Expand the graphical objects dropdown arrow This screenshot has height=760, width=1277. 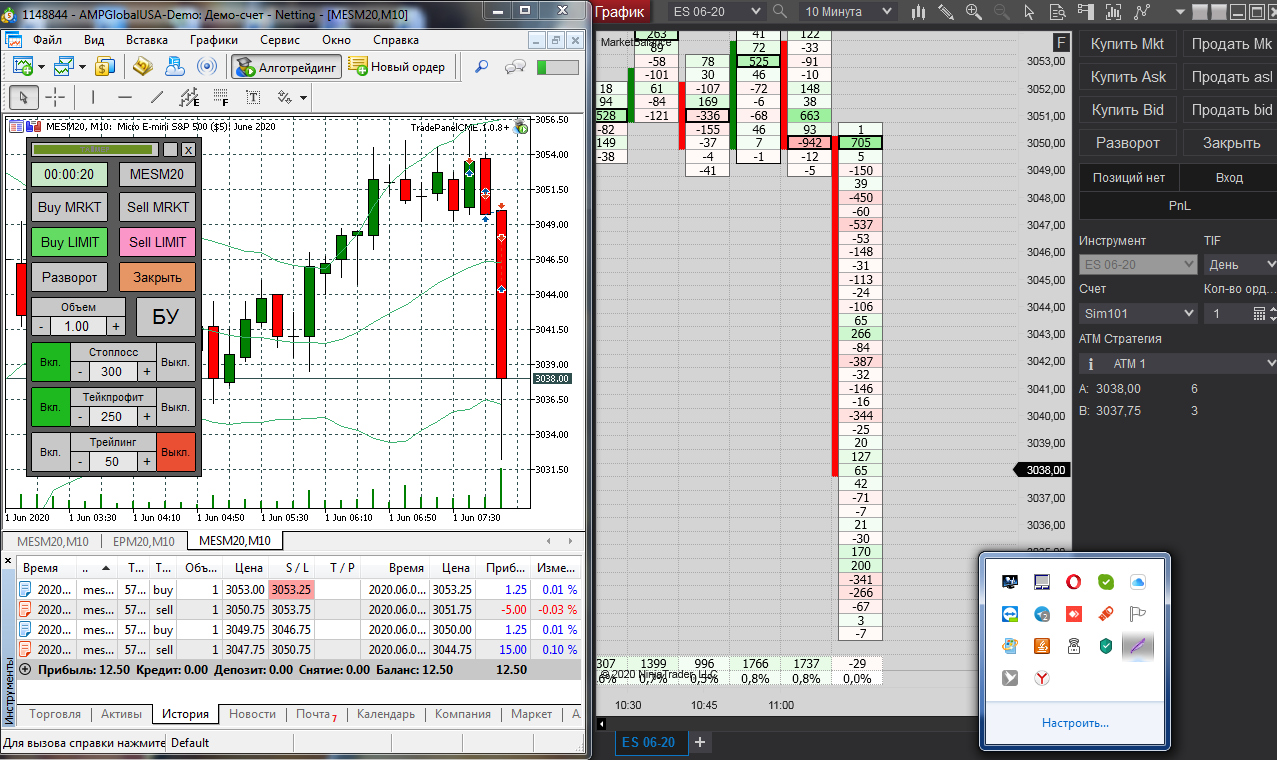303,97
